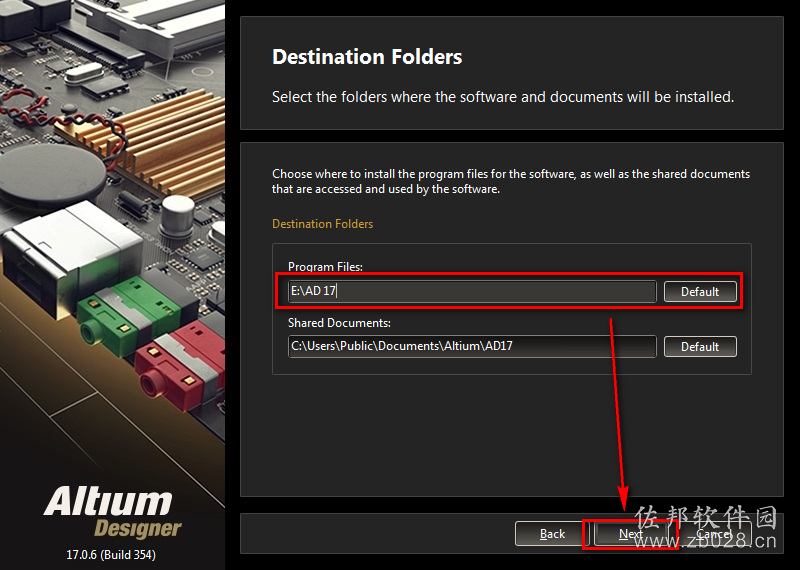Go to previous step with Back
The height and width of the screenshot is (570, 800).
click(552, 534)
